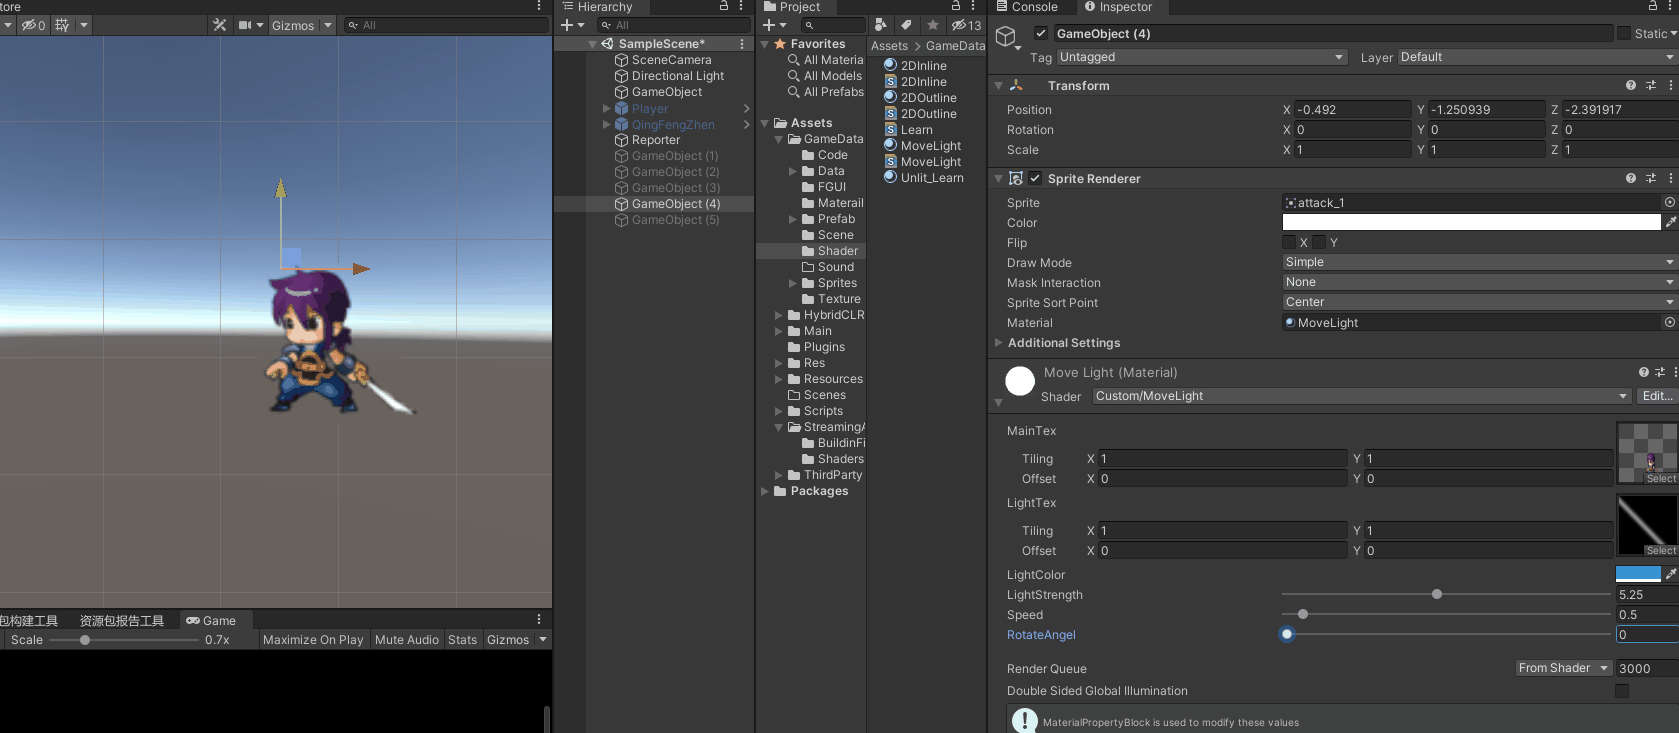Click the hidden objects counter in Scene toolbar
1679x733 pixels.
pos(33,25)
